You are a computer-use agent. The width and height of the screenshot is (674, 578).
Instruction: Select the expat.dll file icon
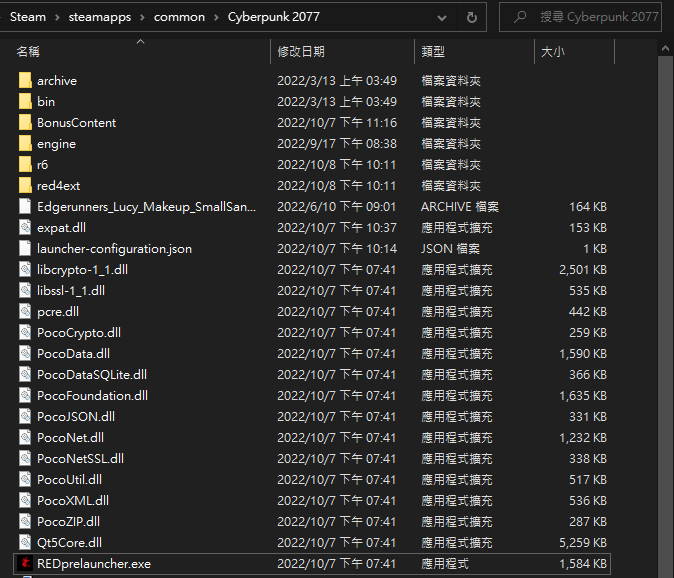click(25, 227)
